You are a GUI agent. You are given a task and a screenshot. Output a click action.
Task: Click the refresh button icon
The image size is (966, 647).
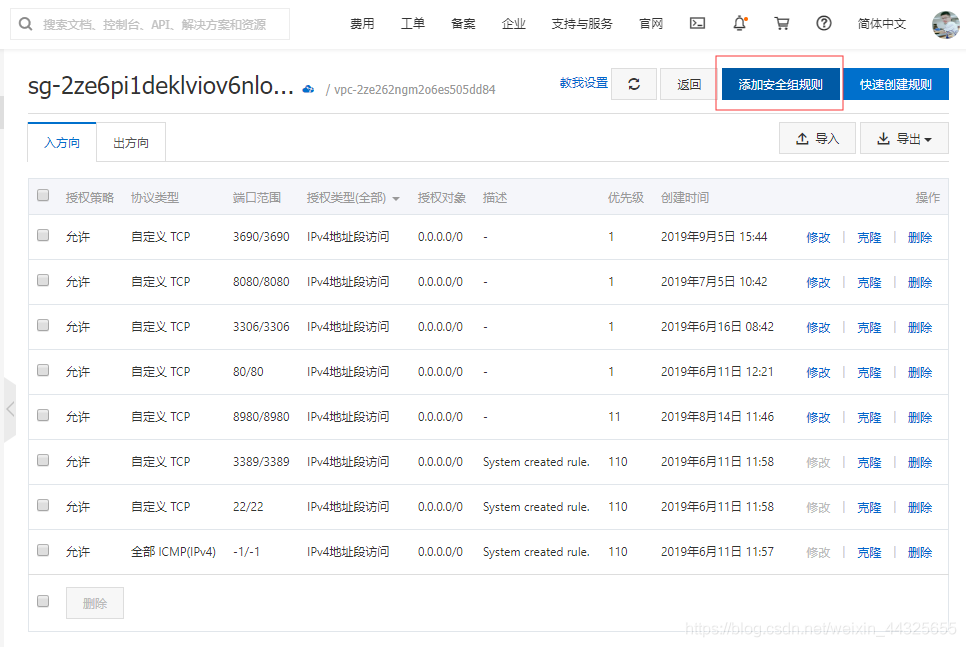(634, 85)
